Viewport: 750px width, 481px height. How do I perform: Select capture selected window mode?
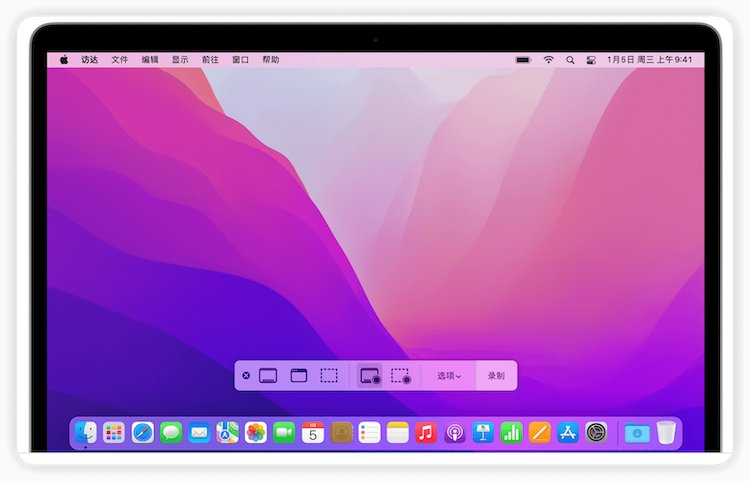pos(298,376)
